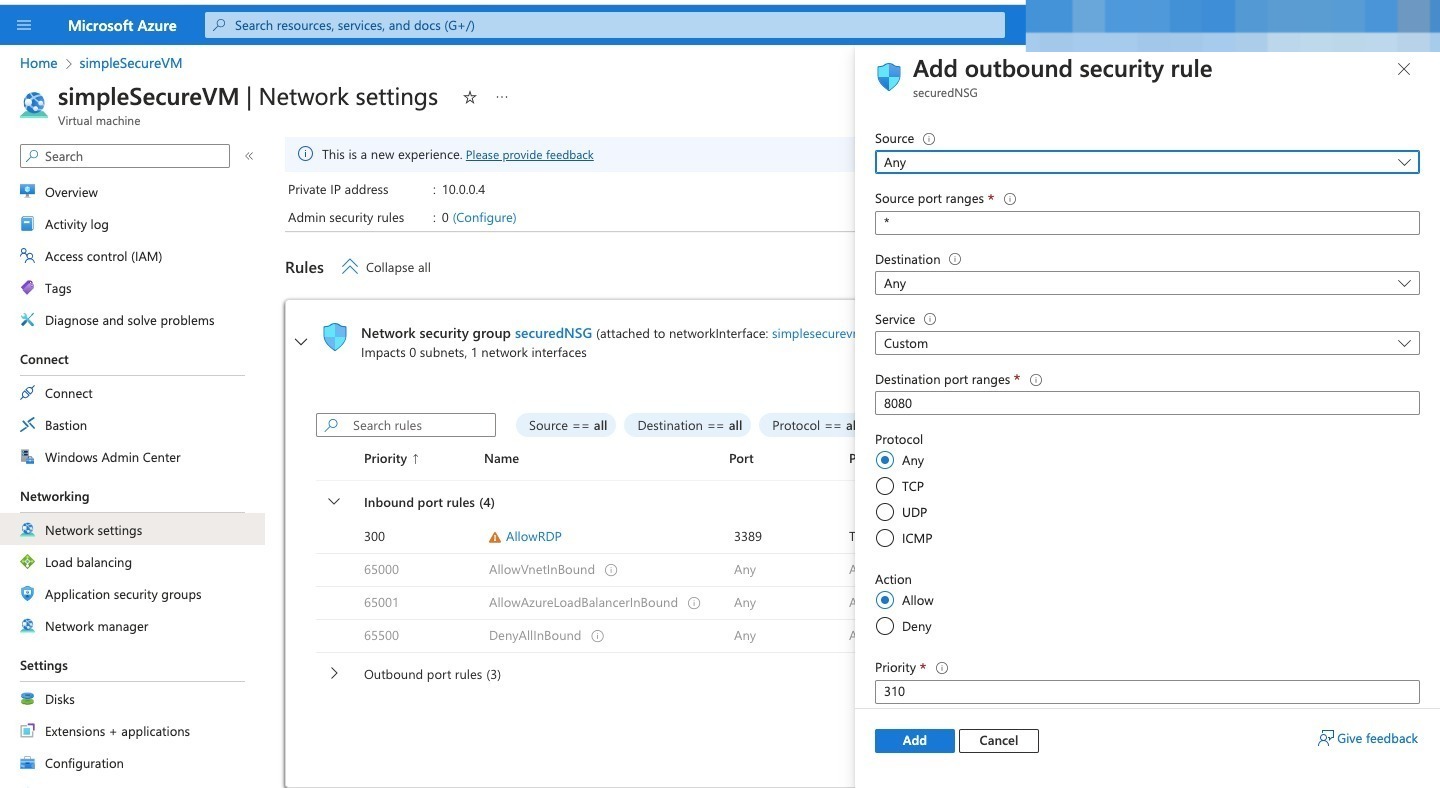
Task: Select the Deny action radio button
Action: (885, 626)
